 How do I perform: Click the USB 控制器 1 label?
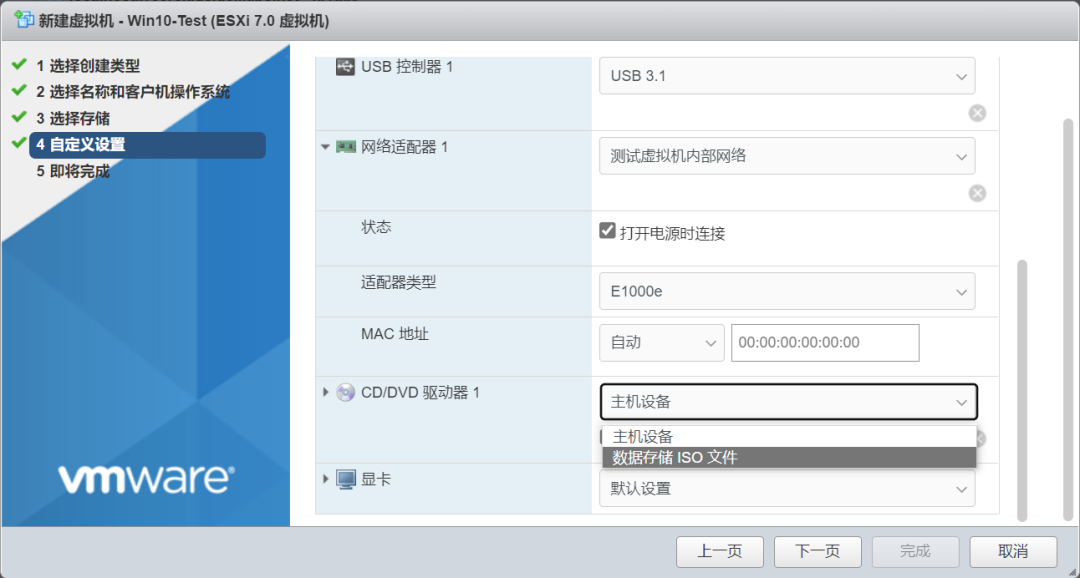407,67
